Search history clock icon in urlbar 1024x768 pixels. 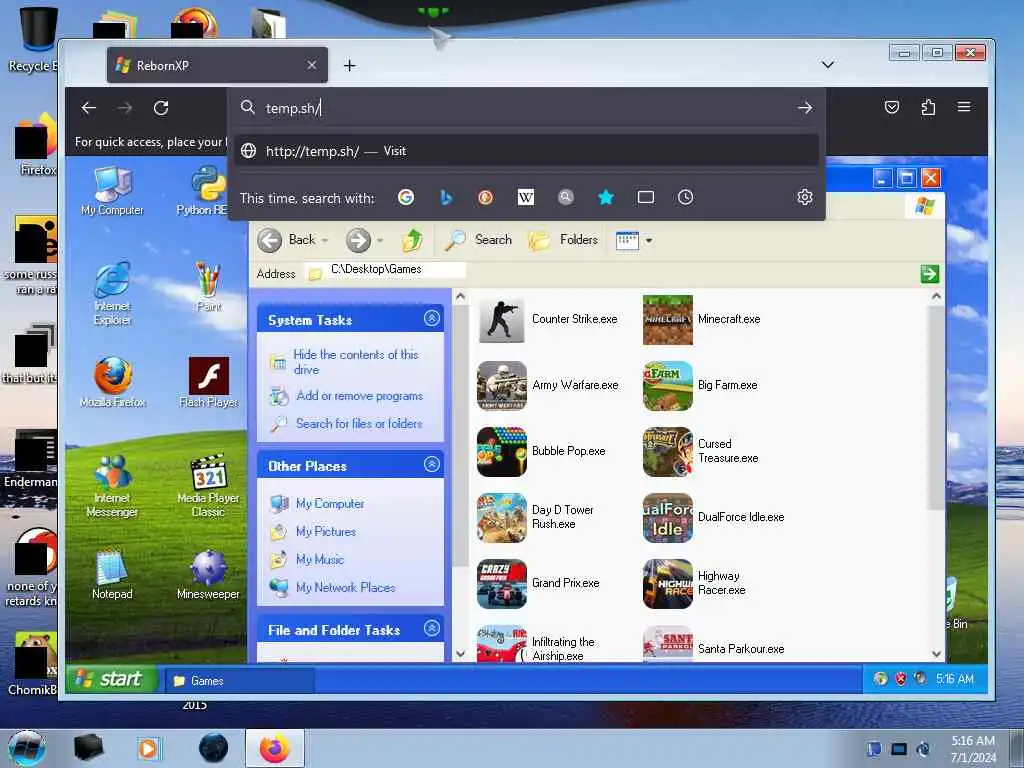(x=685, y=197)
